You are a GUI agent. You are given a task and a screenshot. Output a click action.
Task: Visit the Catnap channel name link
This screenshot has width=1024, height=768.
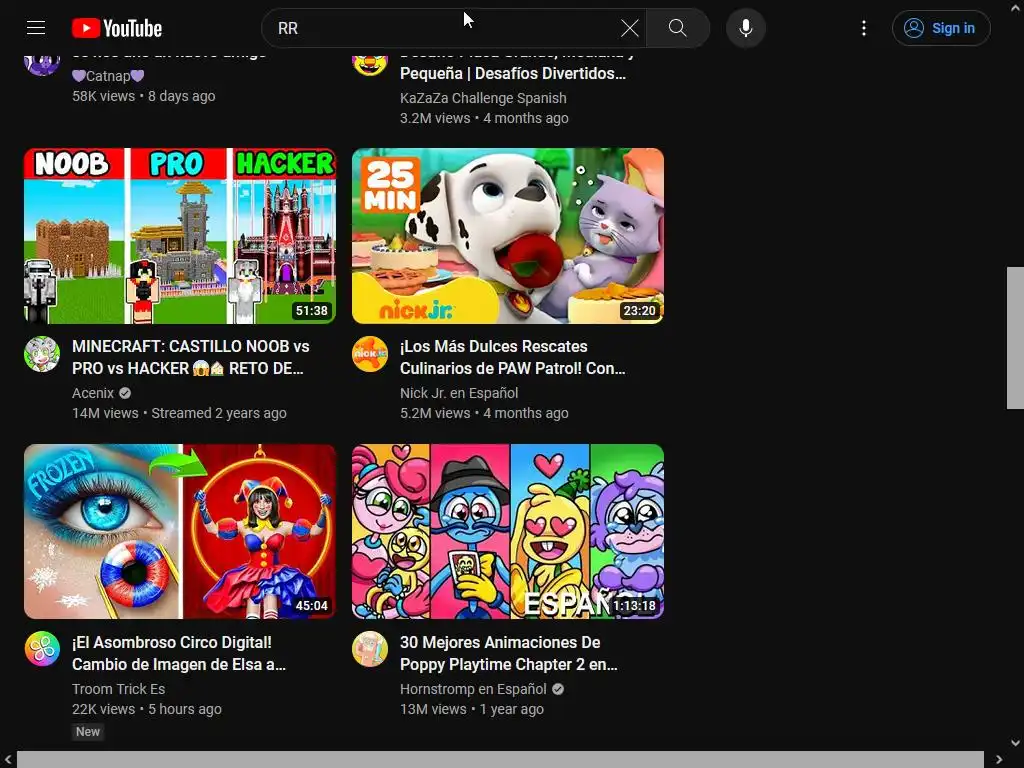point(108,76)
